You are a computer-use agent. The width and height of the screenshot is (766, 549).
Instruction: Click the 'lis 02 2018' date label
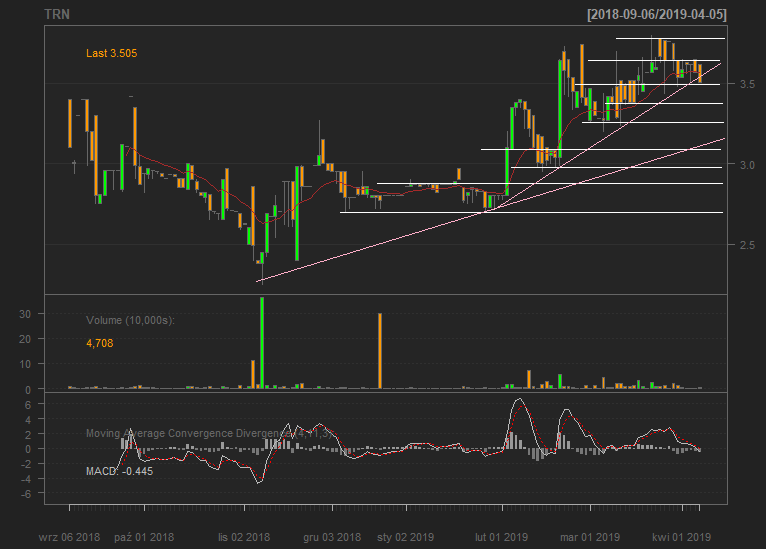[244, 537]
